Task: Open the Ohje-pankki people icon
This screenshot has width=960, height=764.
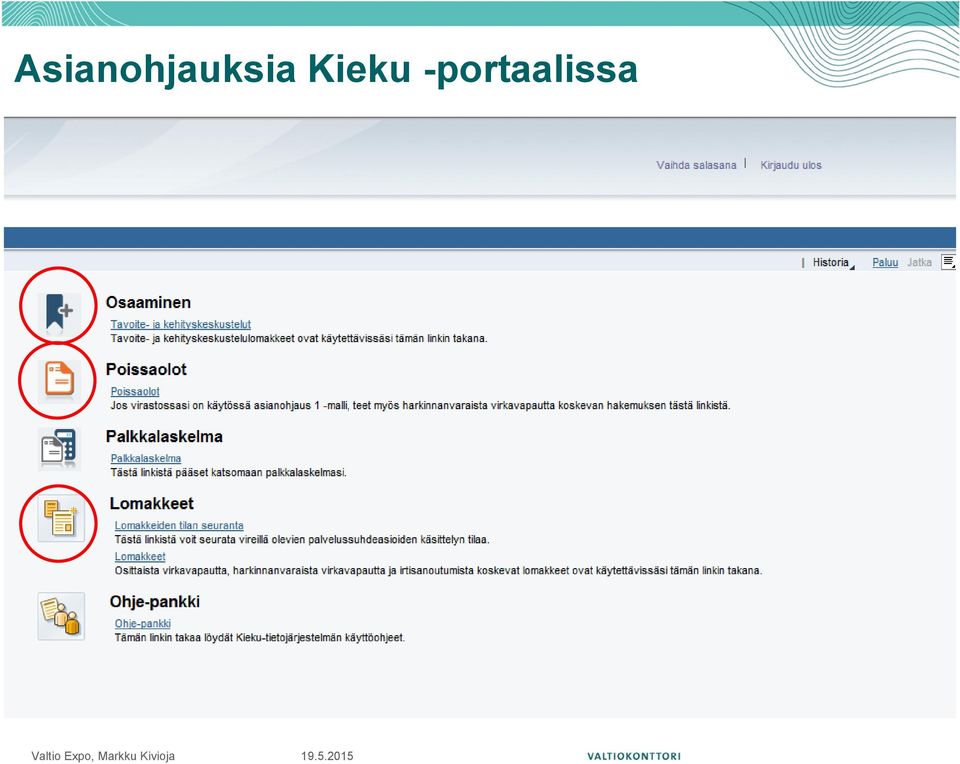Action: [61, 616]
